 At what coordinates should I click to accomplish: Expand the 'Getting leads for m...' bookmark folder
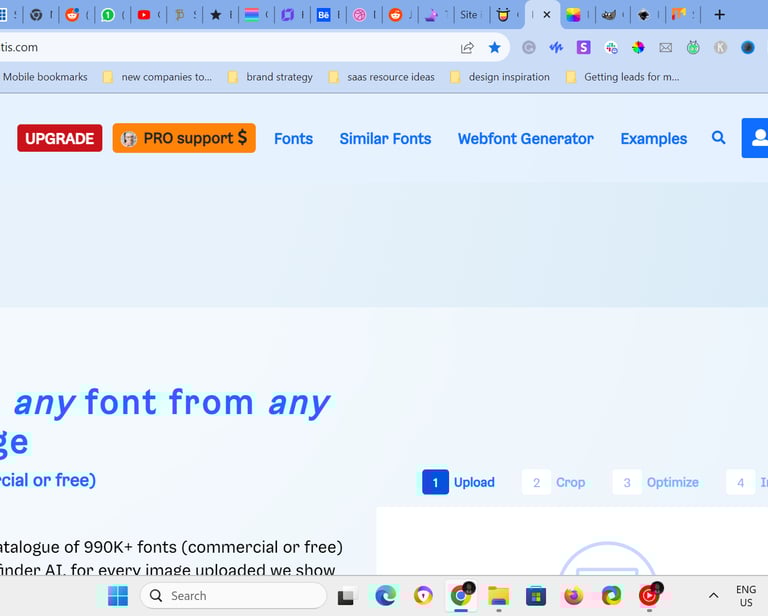623,77
